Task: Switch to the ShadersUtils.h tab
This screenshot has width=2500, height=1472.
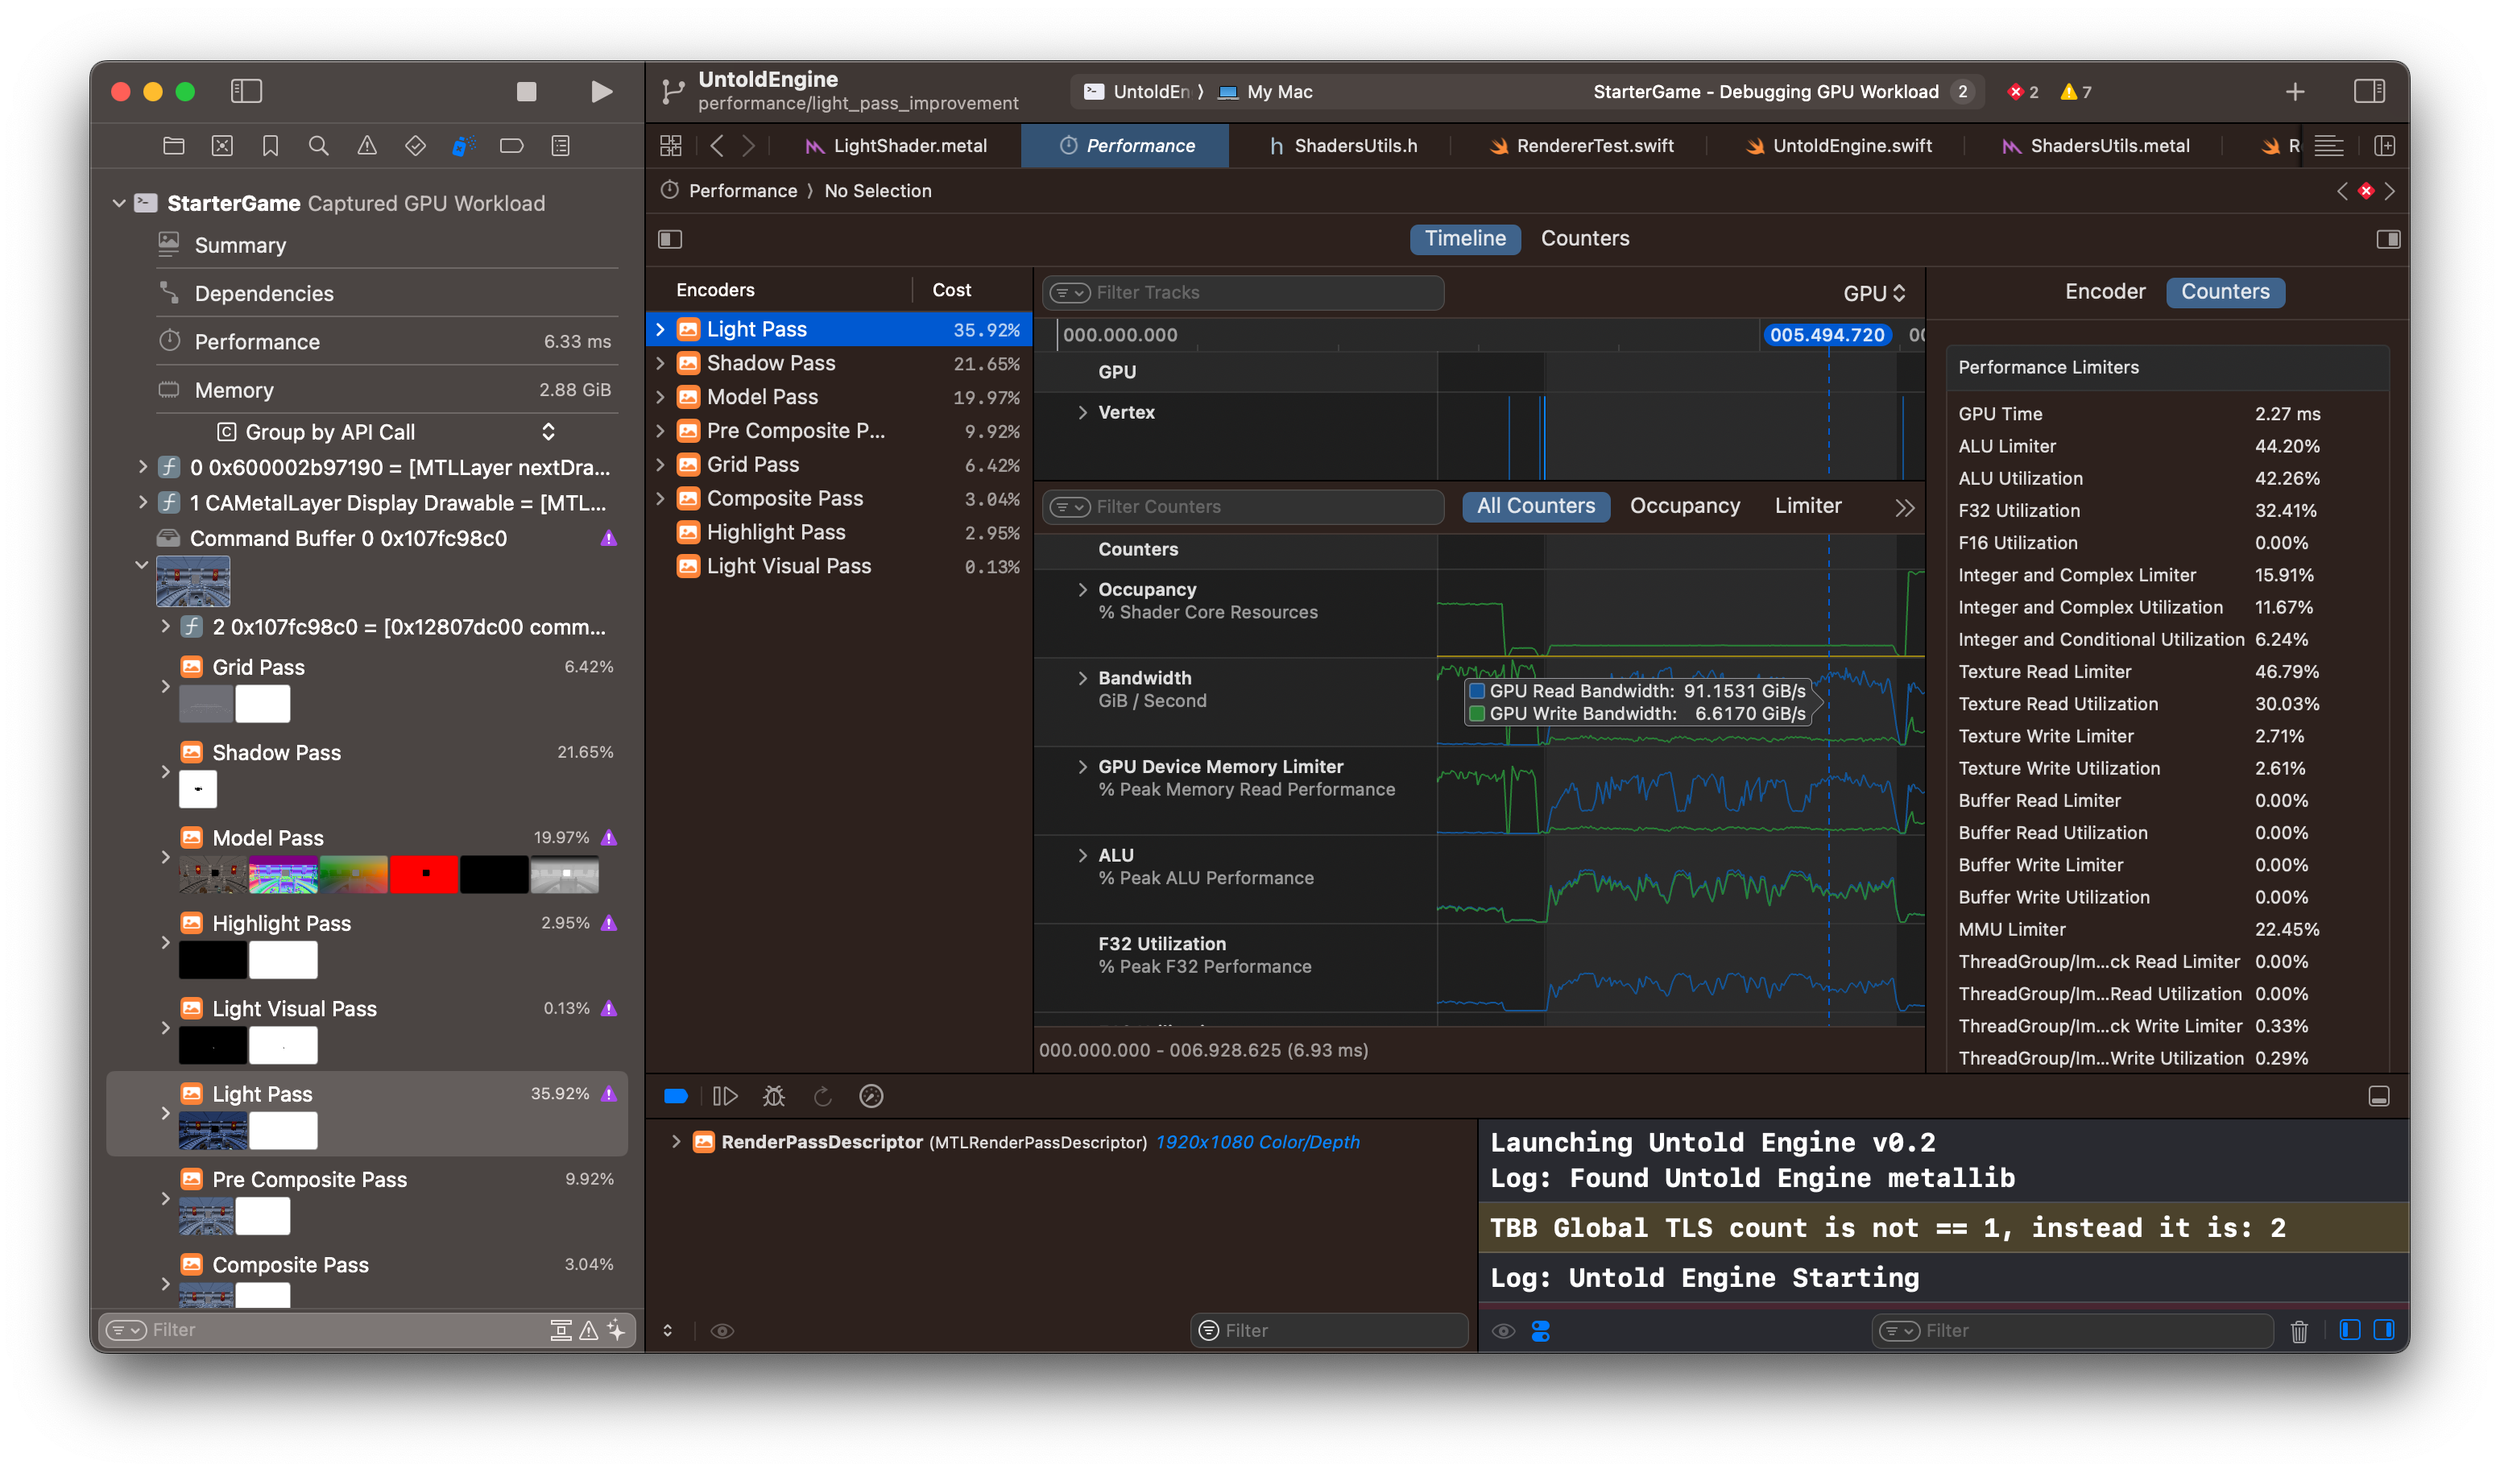Action: click(1342, 146)
